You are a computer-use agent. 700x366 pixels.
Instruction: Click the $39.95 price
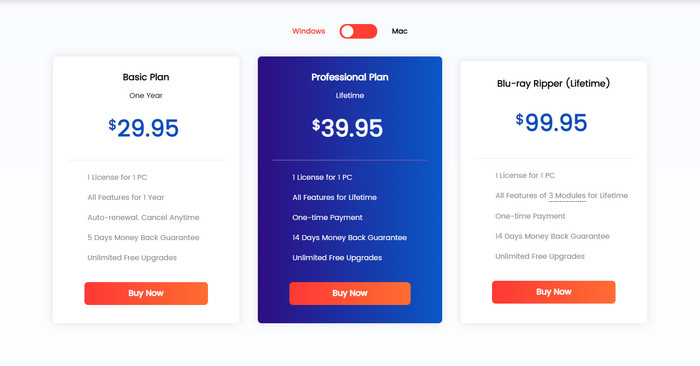(347, 128)
